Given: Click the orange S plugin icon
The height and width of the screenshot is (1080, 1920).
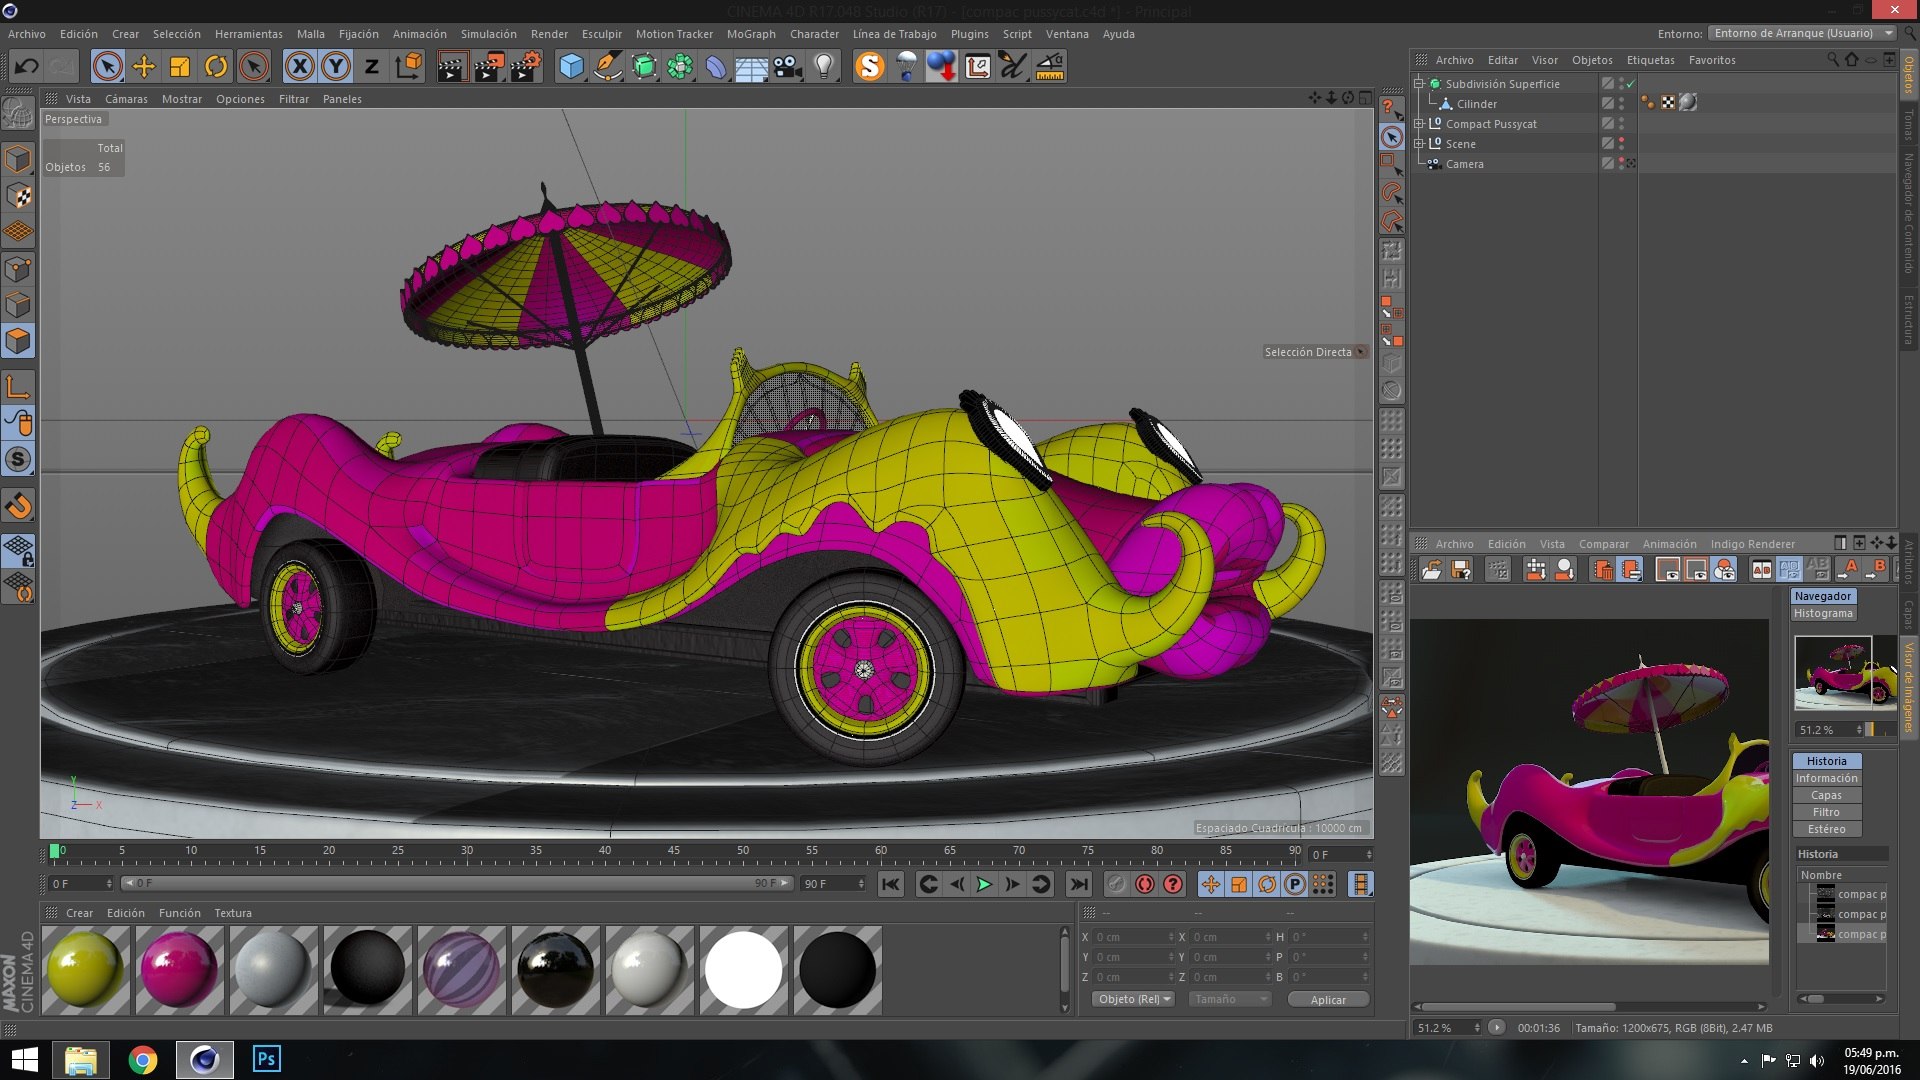Looking at the screenshot, I should (x=870, y=67).
